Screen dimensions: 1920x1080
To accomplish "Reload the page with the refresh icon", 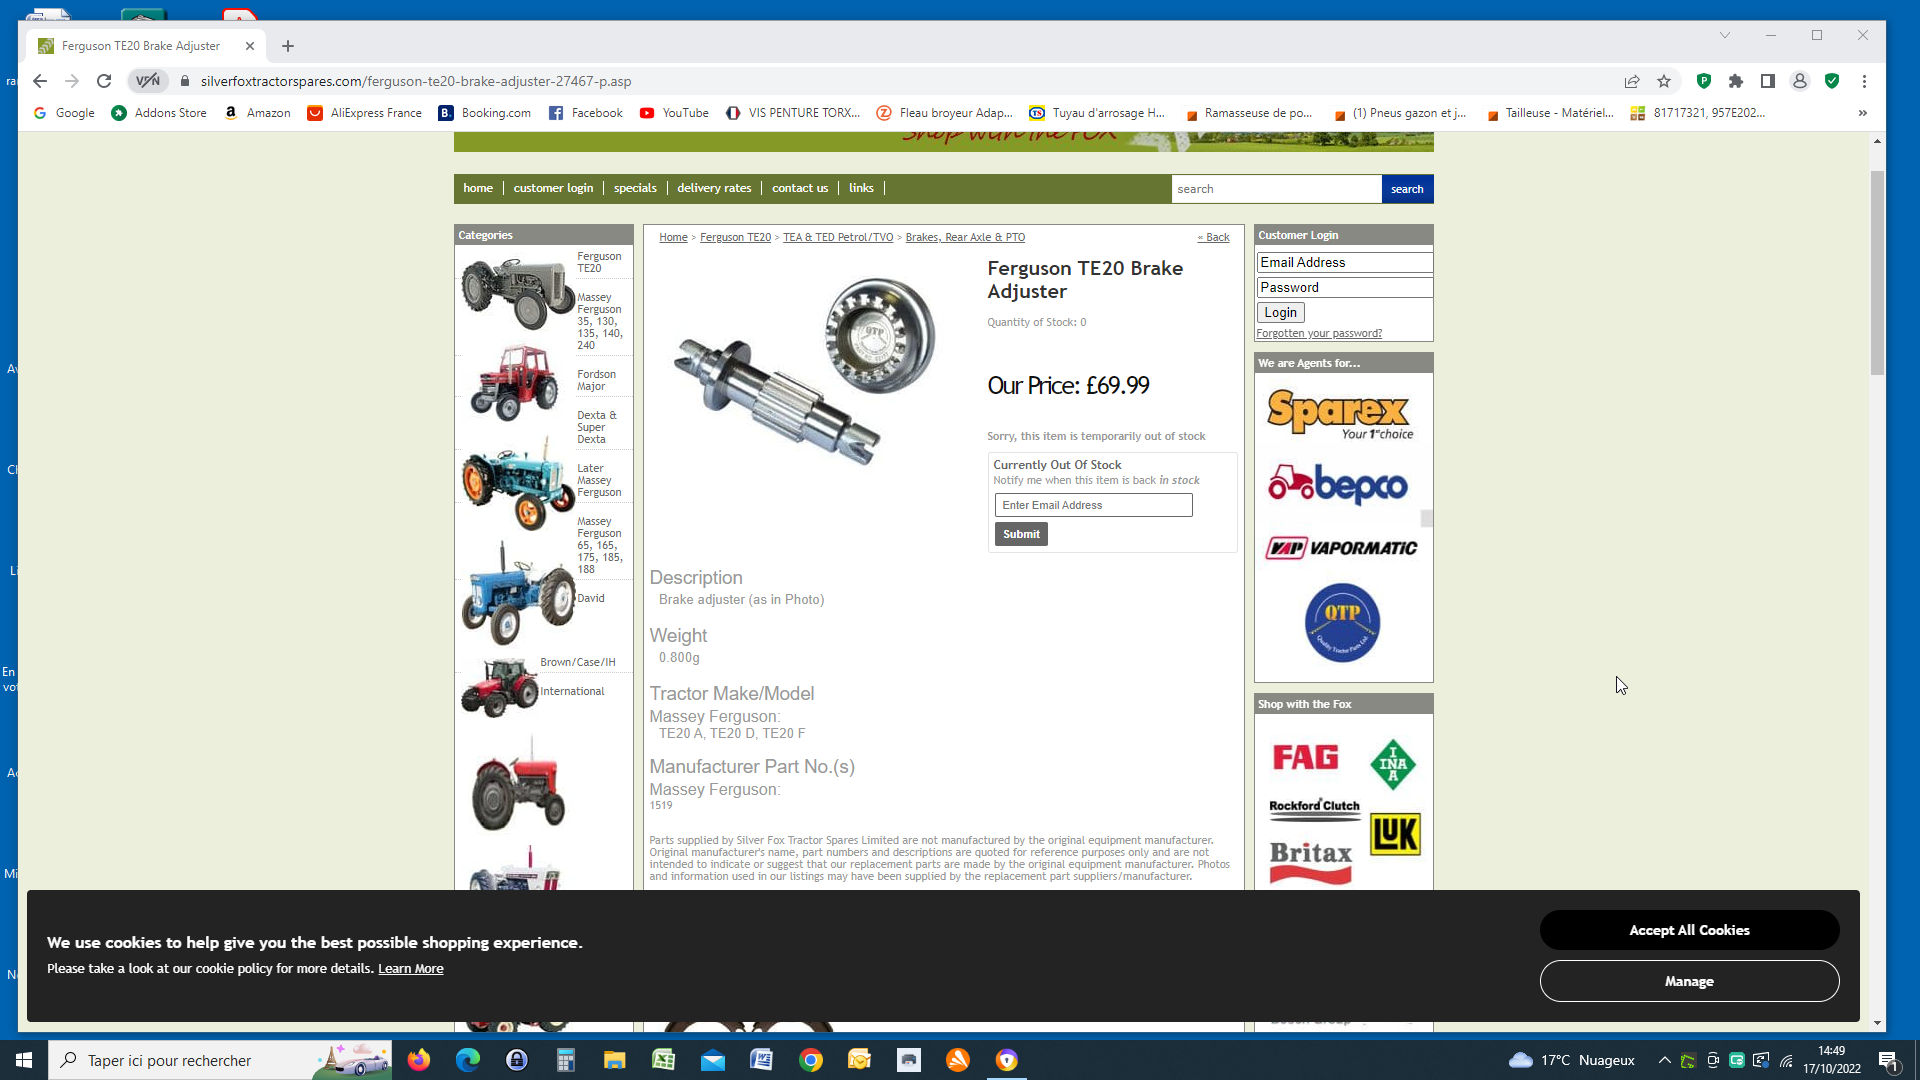I will (x=104, y=81).
